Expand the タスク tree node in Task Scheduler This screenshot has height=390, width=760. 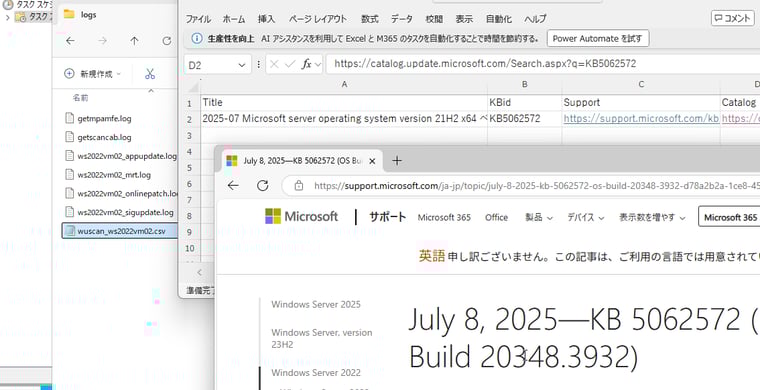point(7,17)
